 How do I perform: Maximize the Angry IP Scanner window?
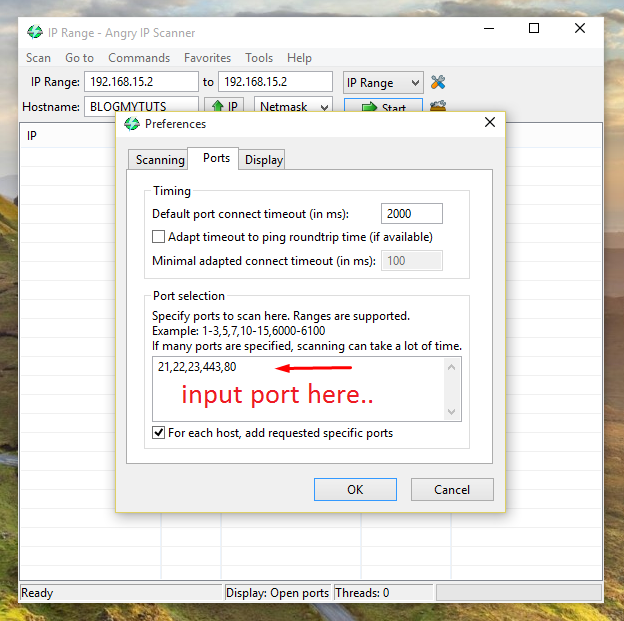click(534, 28)
